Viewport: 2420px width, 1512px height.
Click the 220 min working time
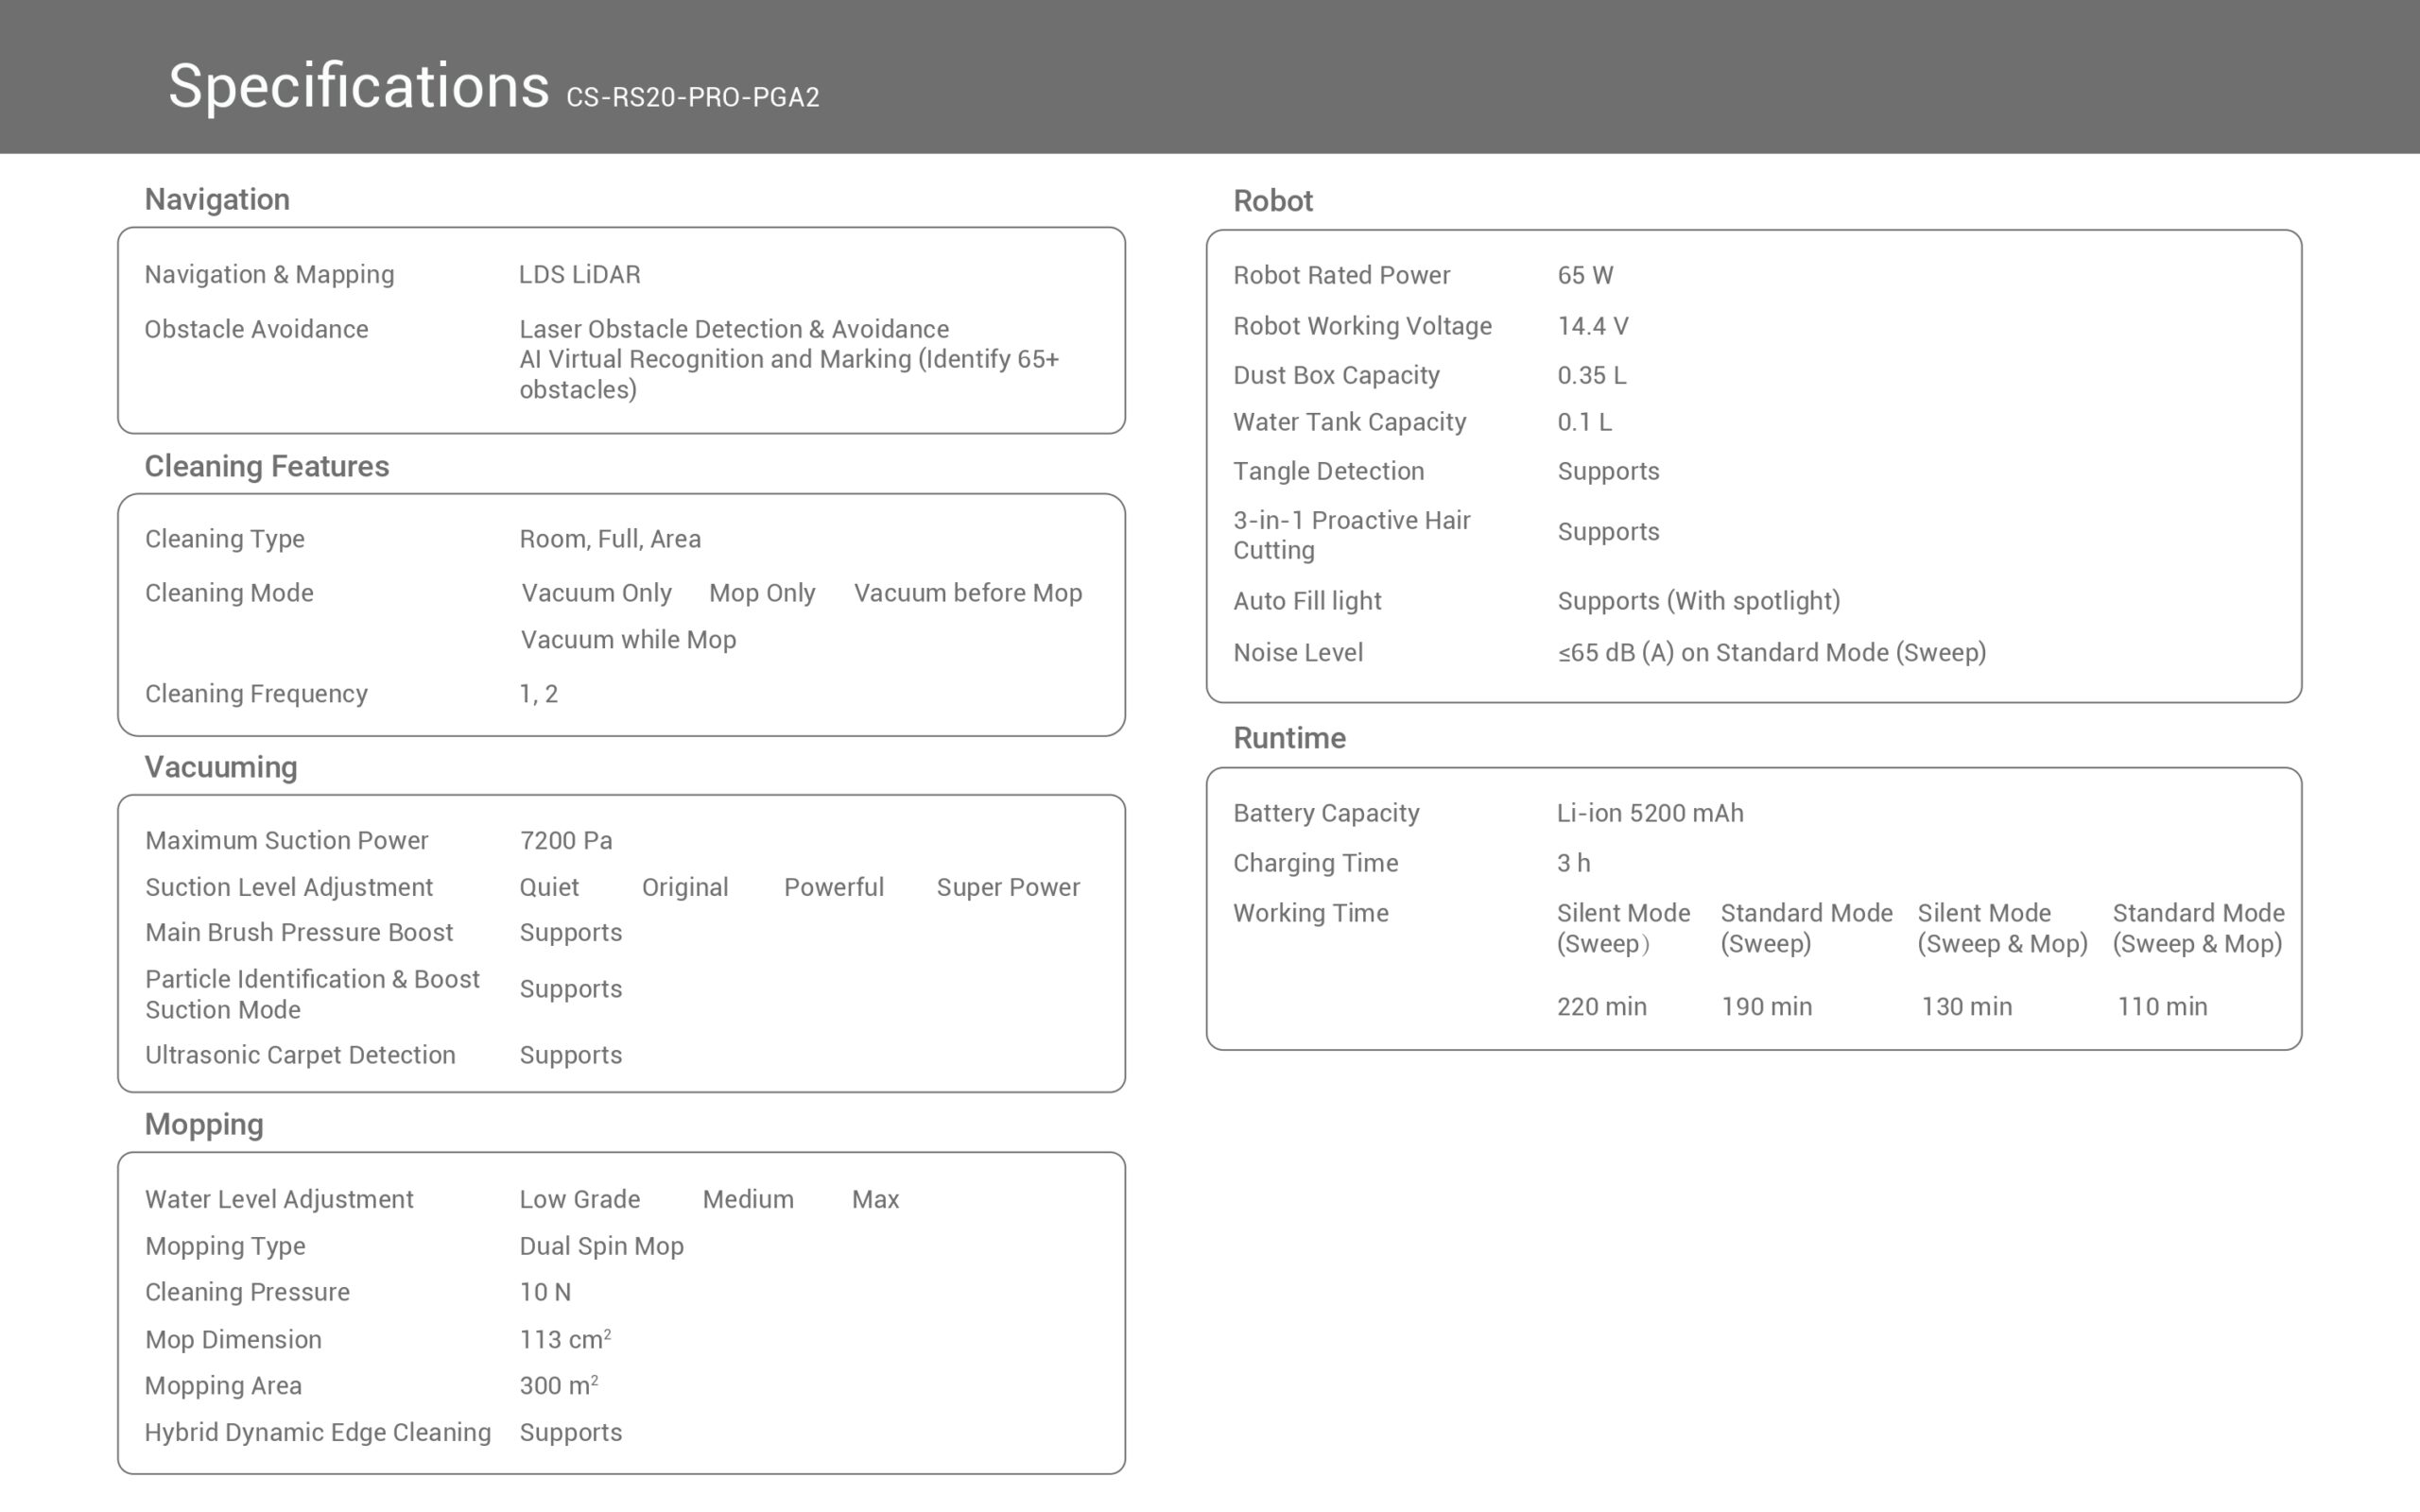click(1601, 1006)
